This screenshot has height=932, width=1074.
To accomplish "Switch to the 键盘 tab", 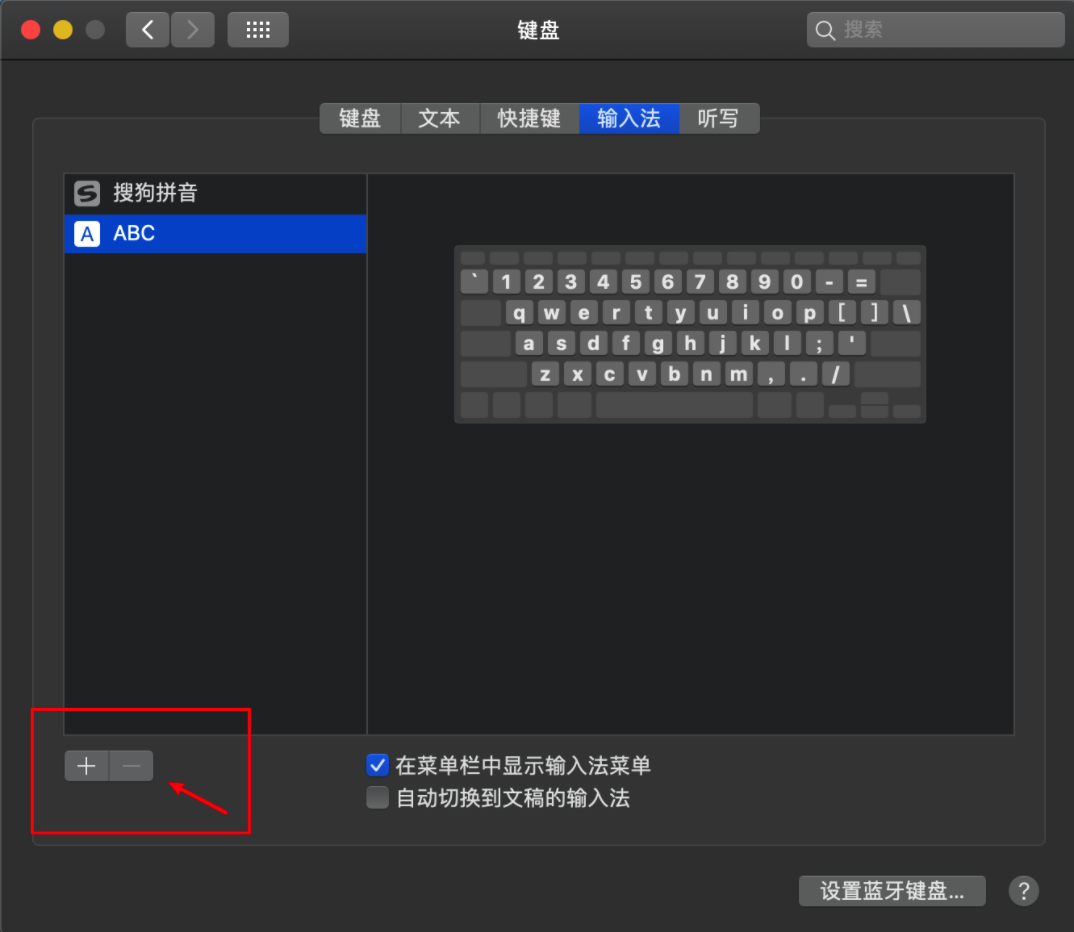I will pyautogui.click(x=360, y=118).
